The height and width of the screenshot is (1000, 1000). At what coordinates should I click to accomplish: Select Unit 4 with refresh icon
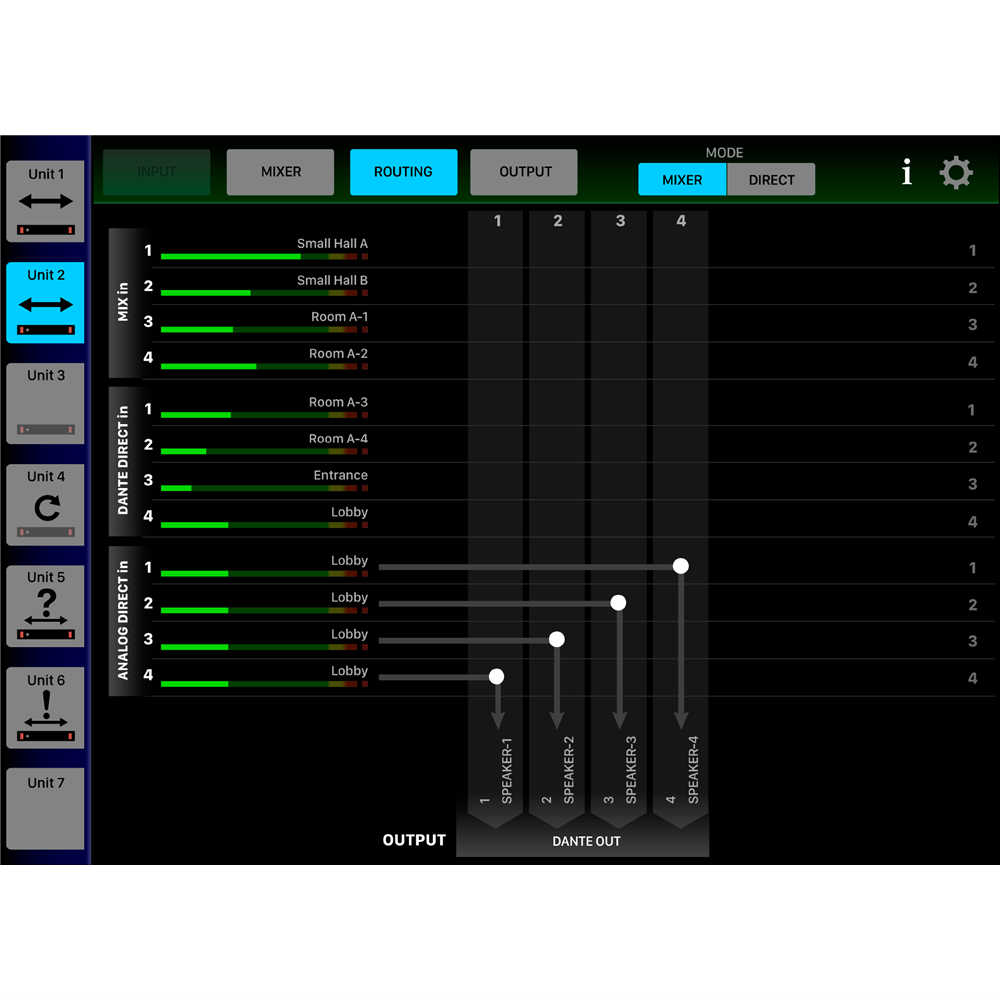(x=46, y=504)
